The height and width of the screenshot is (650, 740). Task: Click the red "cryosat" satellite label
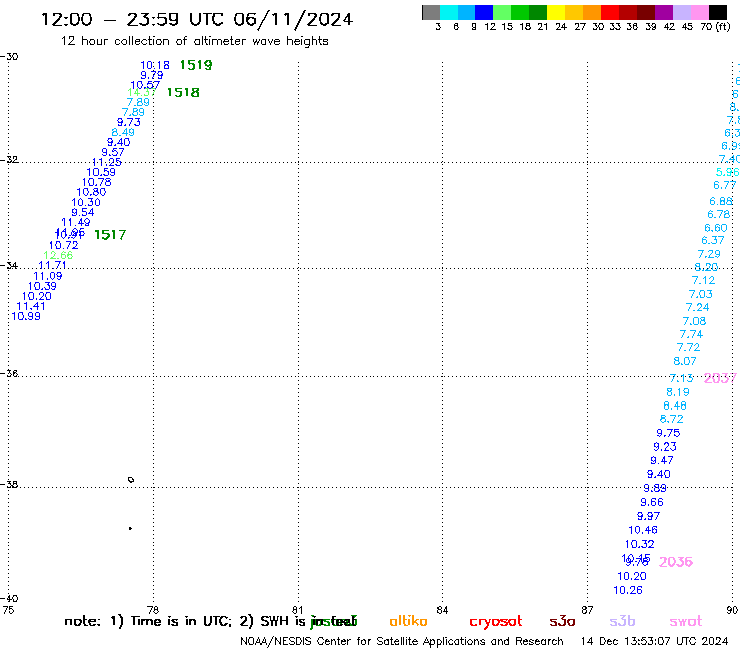click(x=496, y=622)
